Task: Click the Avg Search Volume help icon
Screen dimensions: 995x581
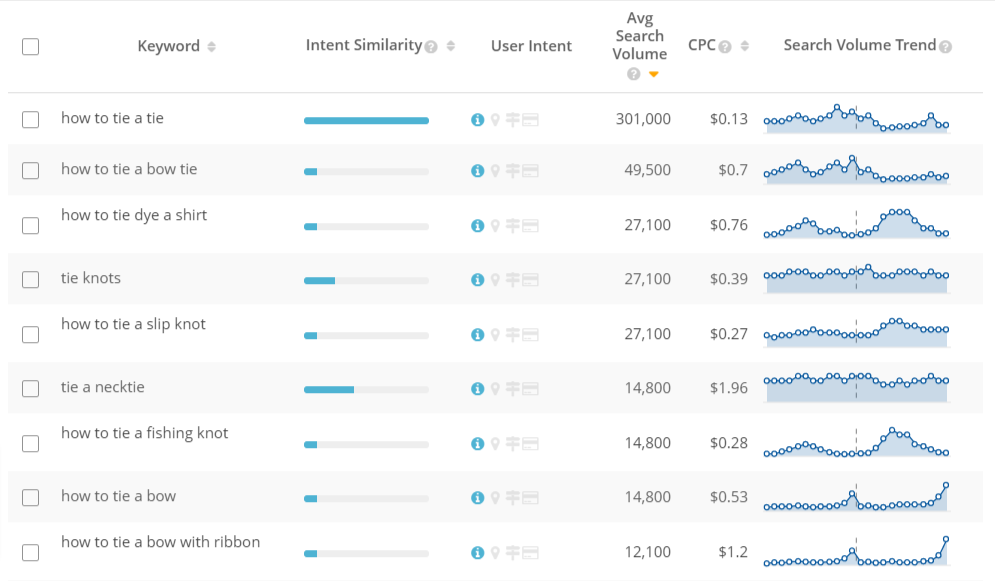Action: tap(633, 74)
